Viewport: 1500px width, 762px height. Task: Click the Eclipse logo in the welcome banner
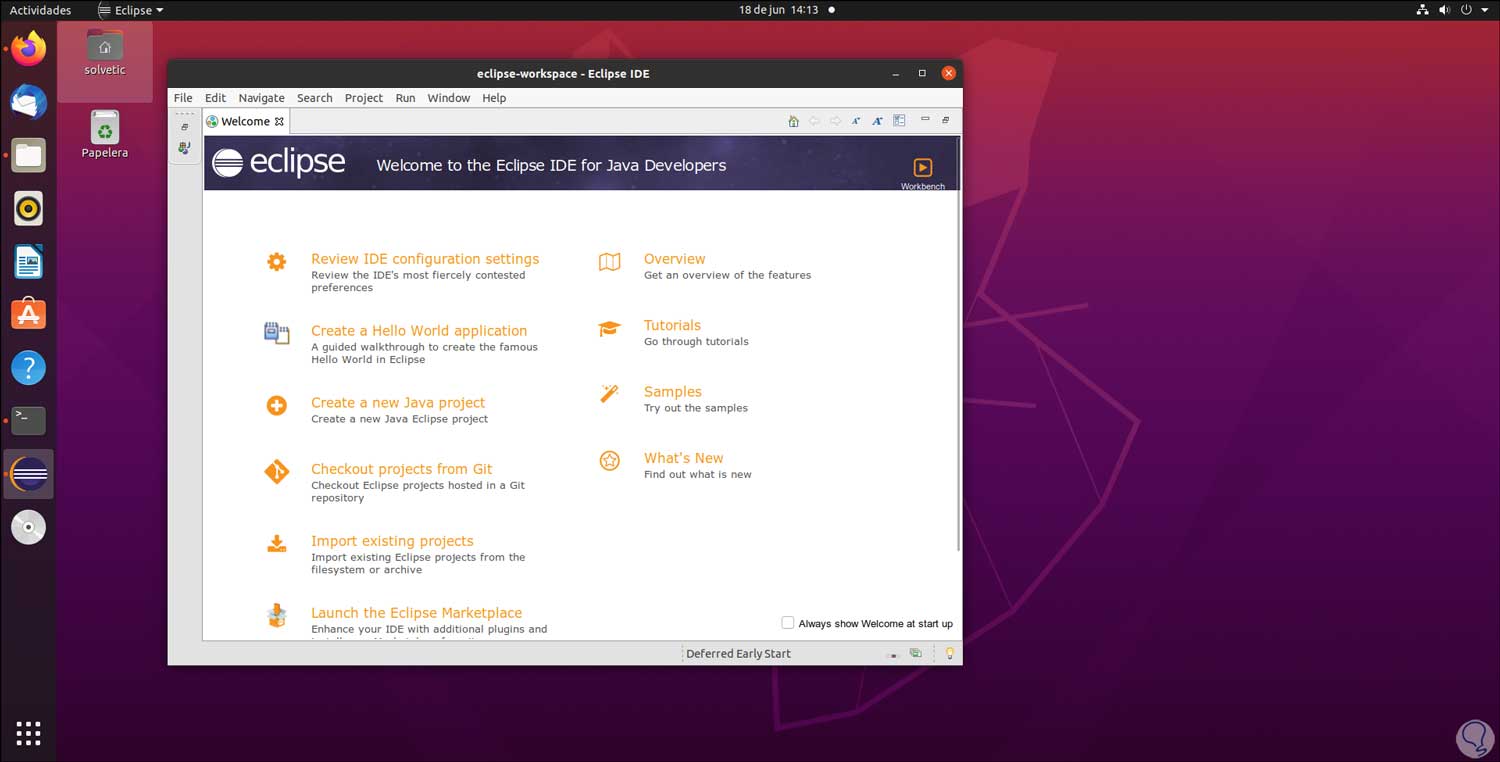click(x=279, y=162)
